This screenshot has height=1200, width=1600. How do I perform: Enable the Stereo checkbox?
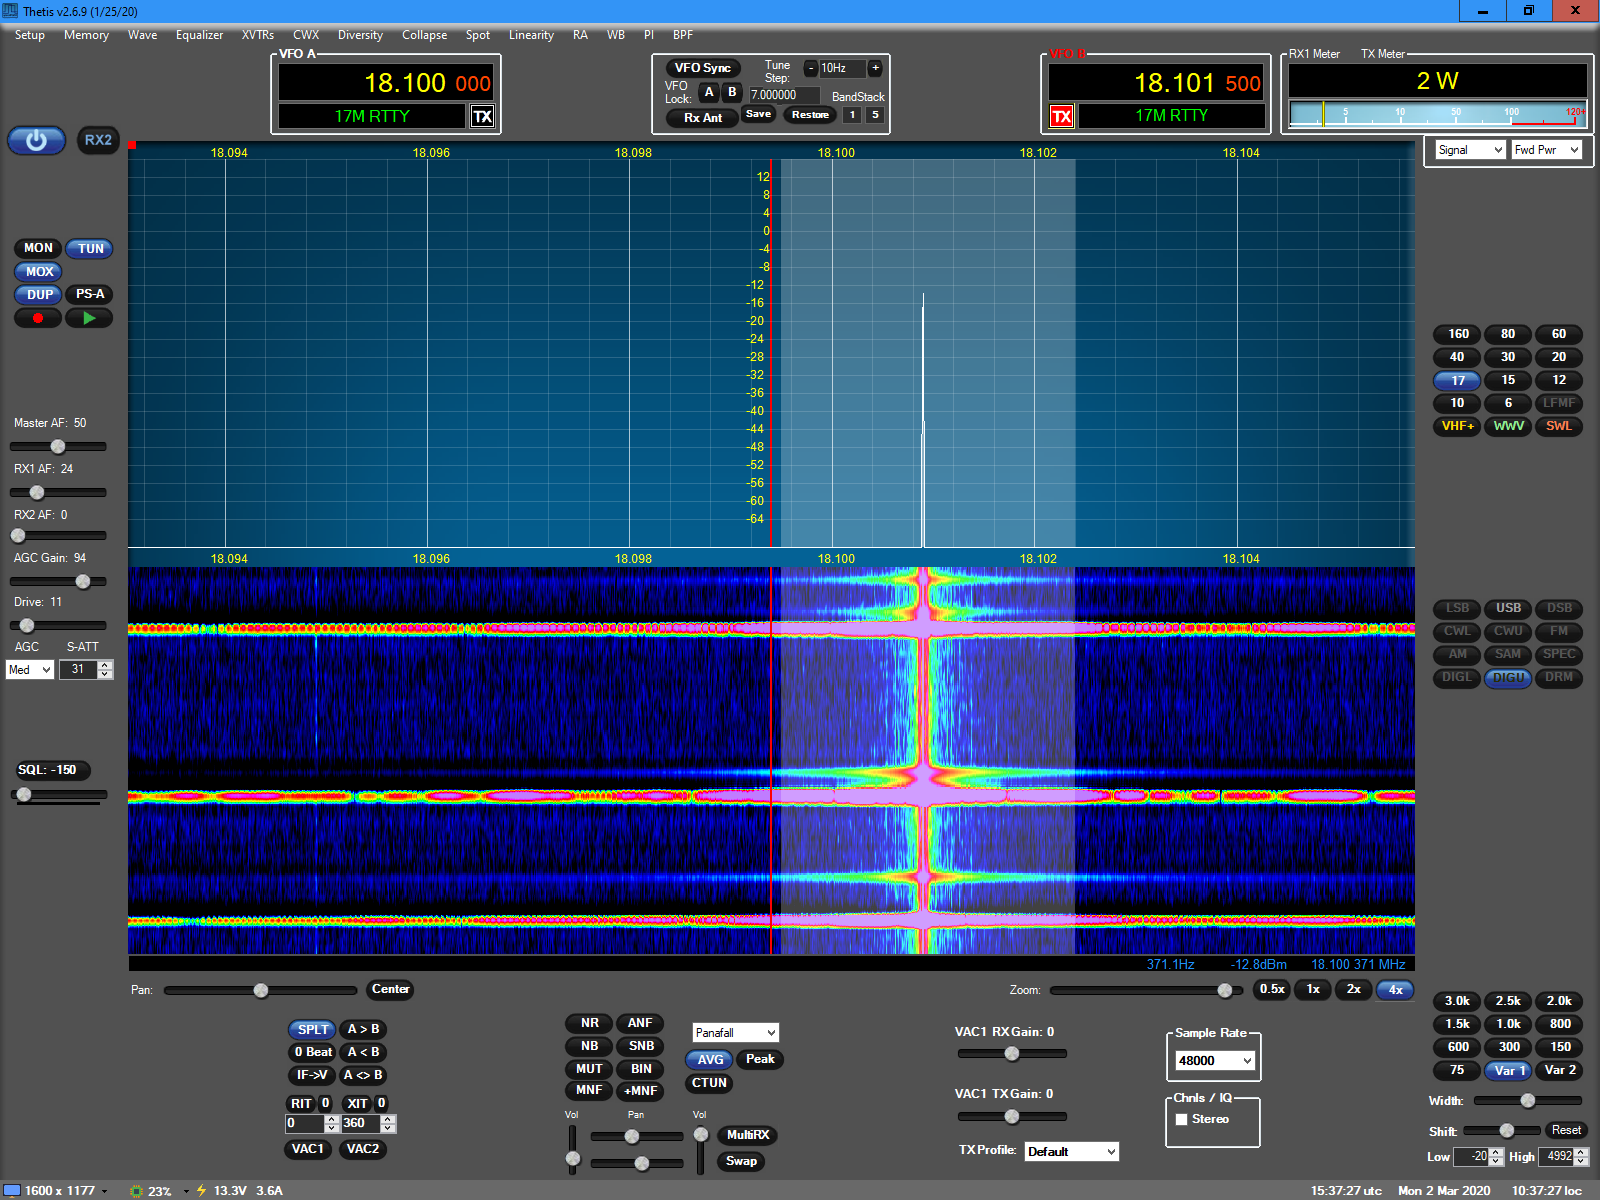pos(1182,1119)
